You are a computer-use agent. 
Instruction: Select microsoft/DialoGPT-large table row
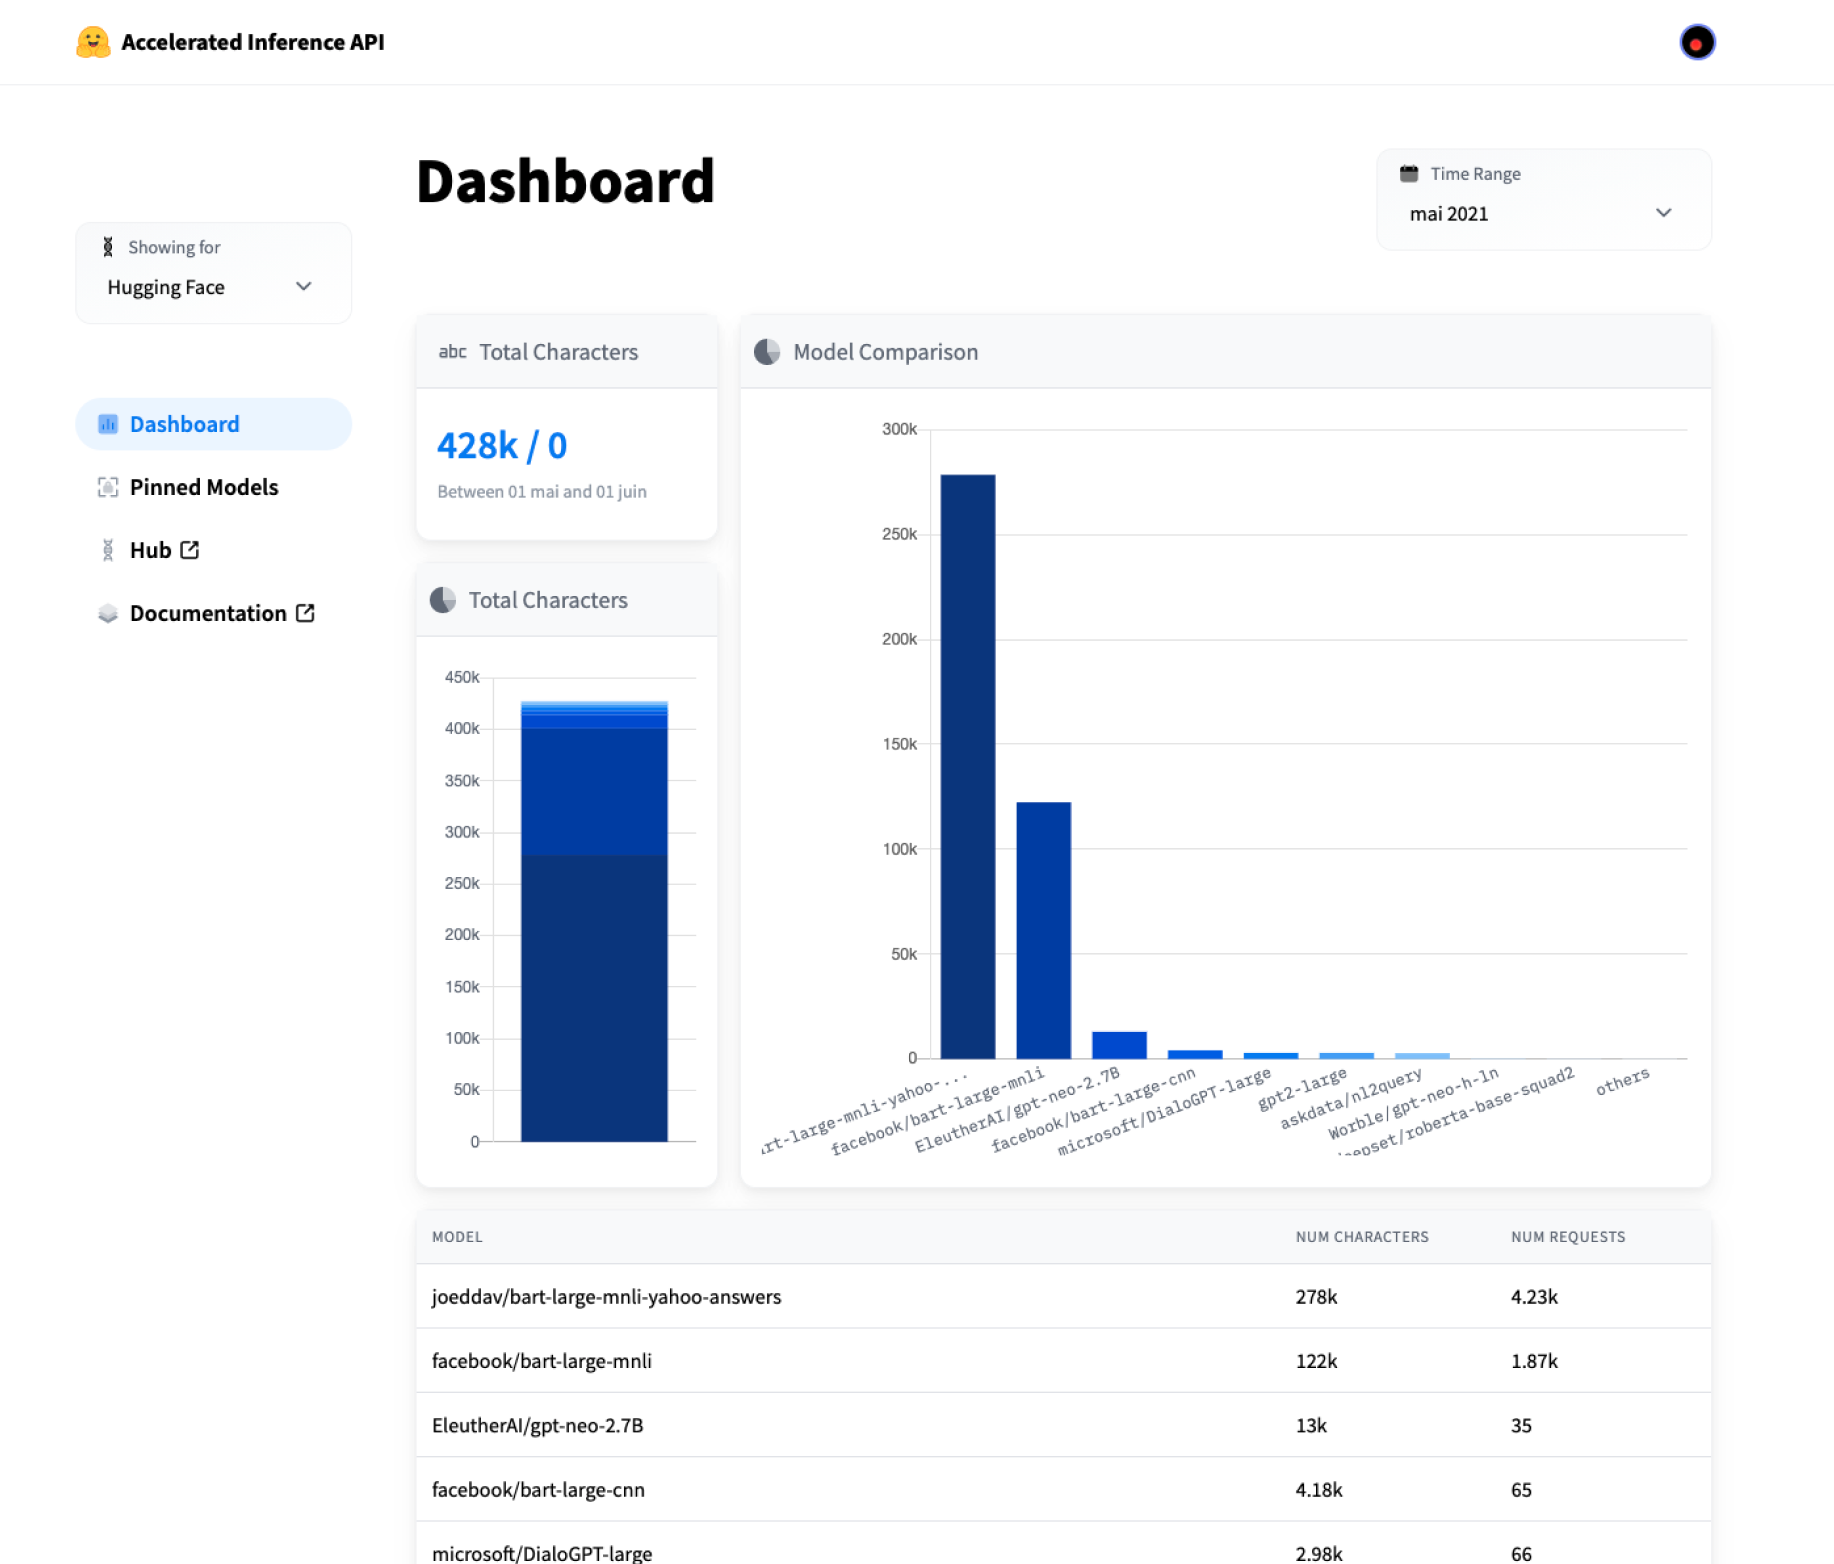click(x=1063, y=1544)
